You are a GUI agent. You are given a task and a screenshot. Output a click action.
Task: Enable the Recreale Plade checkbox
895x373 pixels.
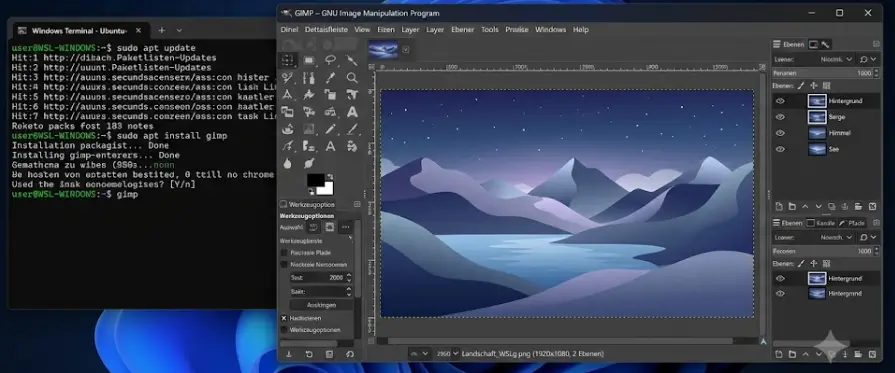click(x=284, y=252)
